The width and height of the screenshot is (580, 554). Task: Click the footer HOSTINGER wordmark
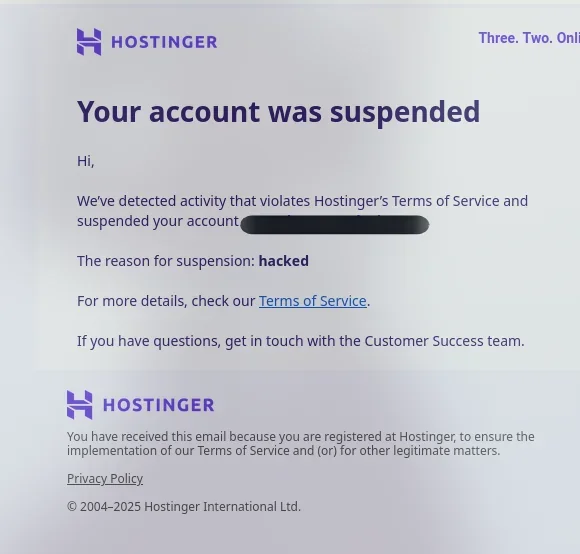click(159, 405)
